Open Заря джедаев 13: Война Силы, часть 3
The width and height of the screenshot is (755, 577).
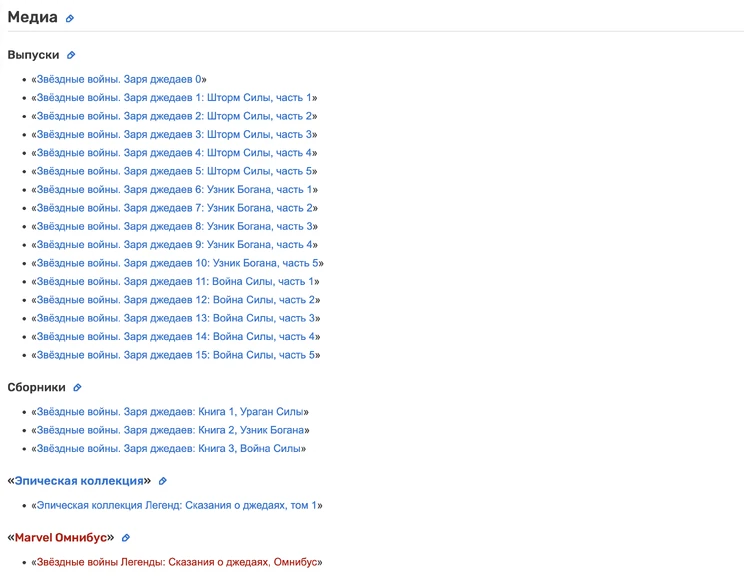[x=176, y=318]
